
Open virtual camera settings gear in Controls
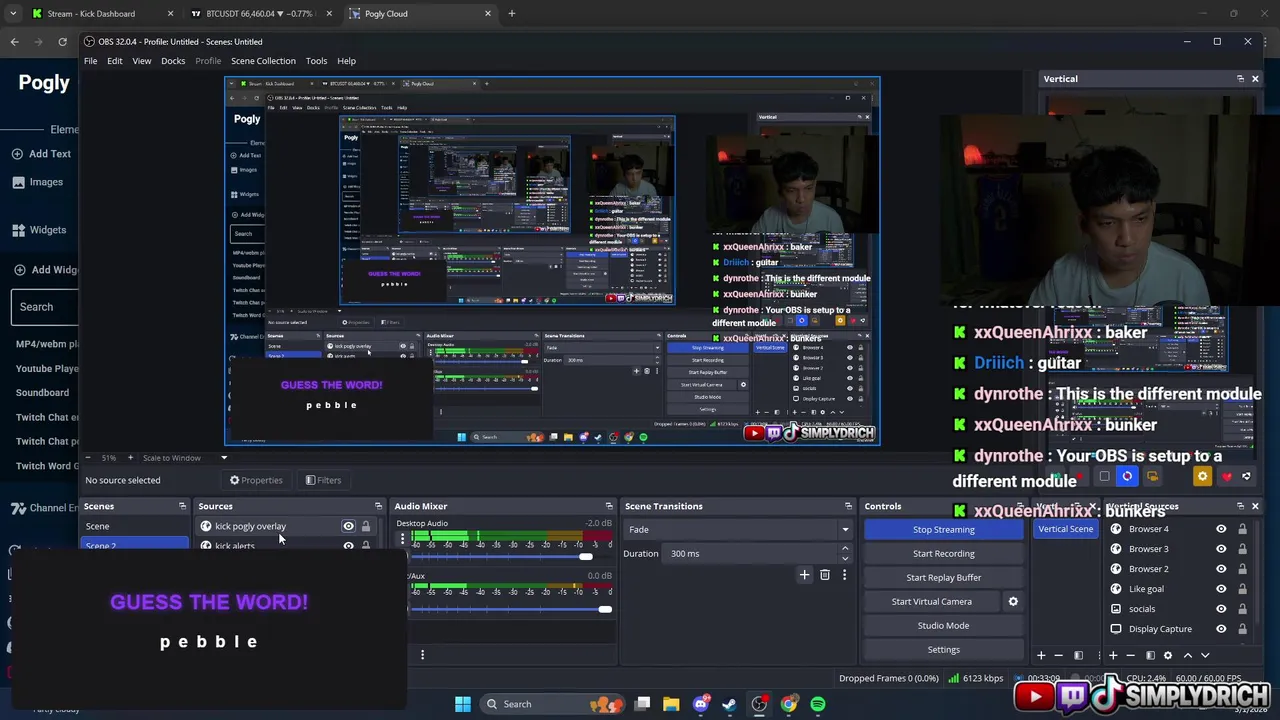click(x=1013, y=601)
